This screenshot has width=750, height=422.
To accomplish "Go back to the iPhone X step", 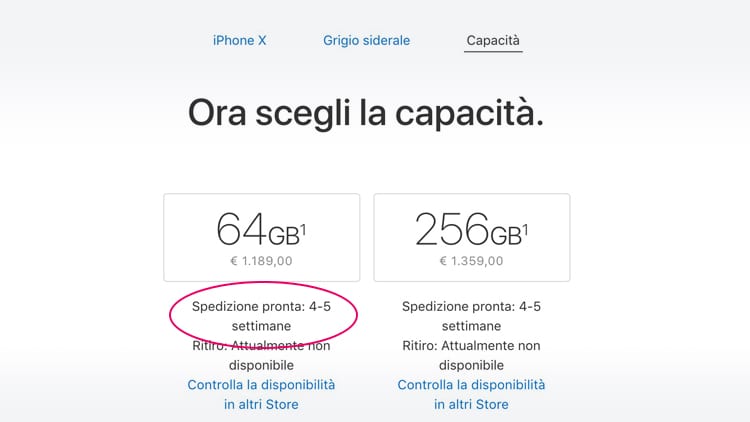I will [x=239, y=41].
